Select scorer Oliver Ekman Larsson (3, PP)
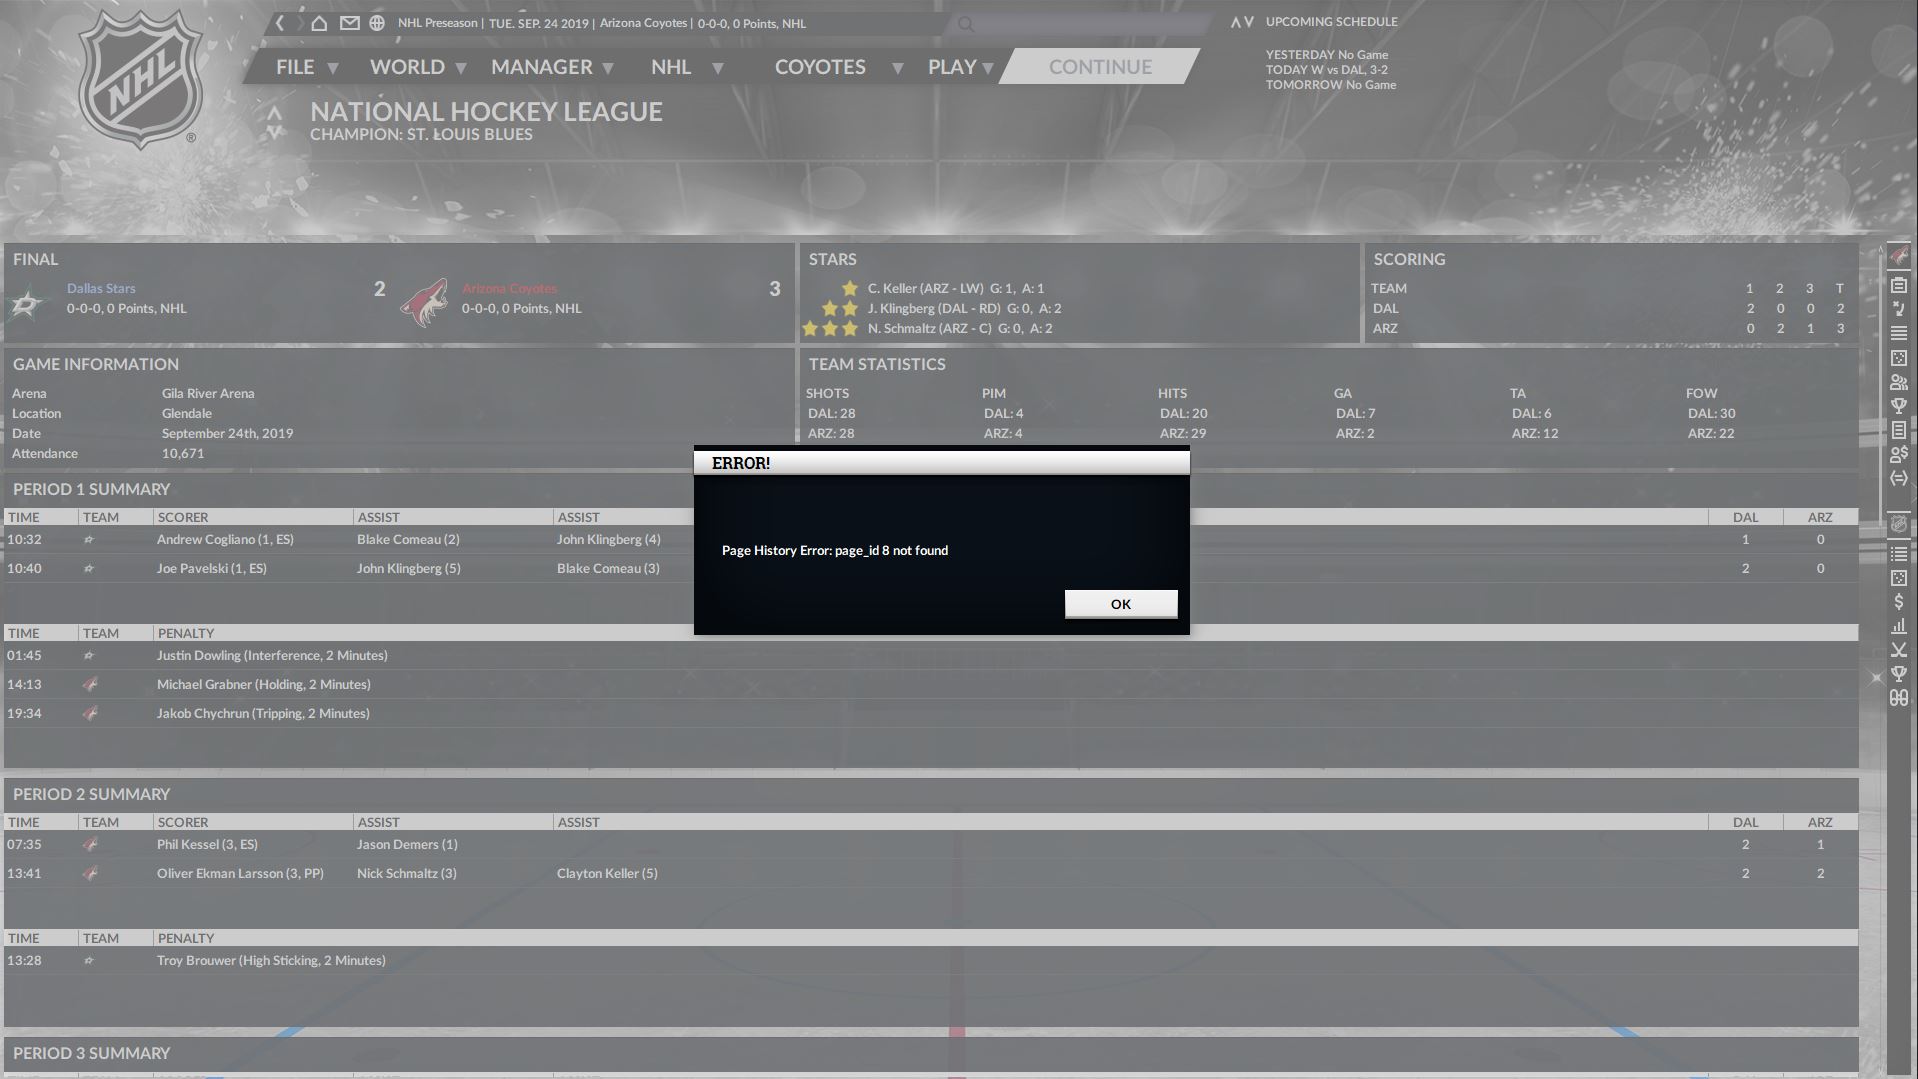This screenshot has height=1079, width=1918. point(240,873)
